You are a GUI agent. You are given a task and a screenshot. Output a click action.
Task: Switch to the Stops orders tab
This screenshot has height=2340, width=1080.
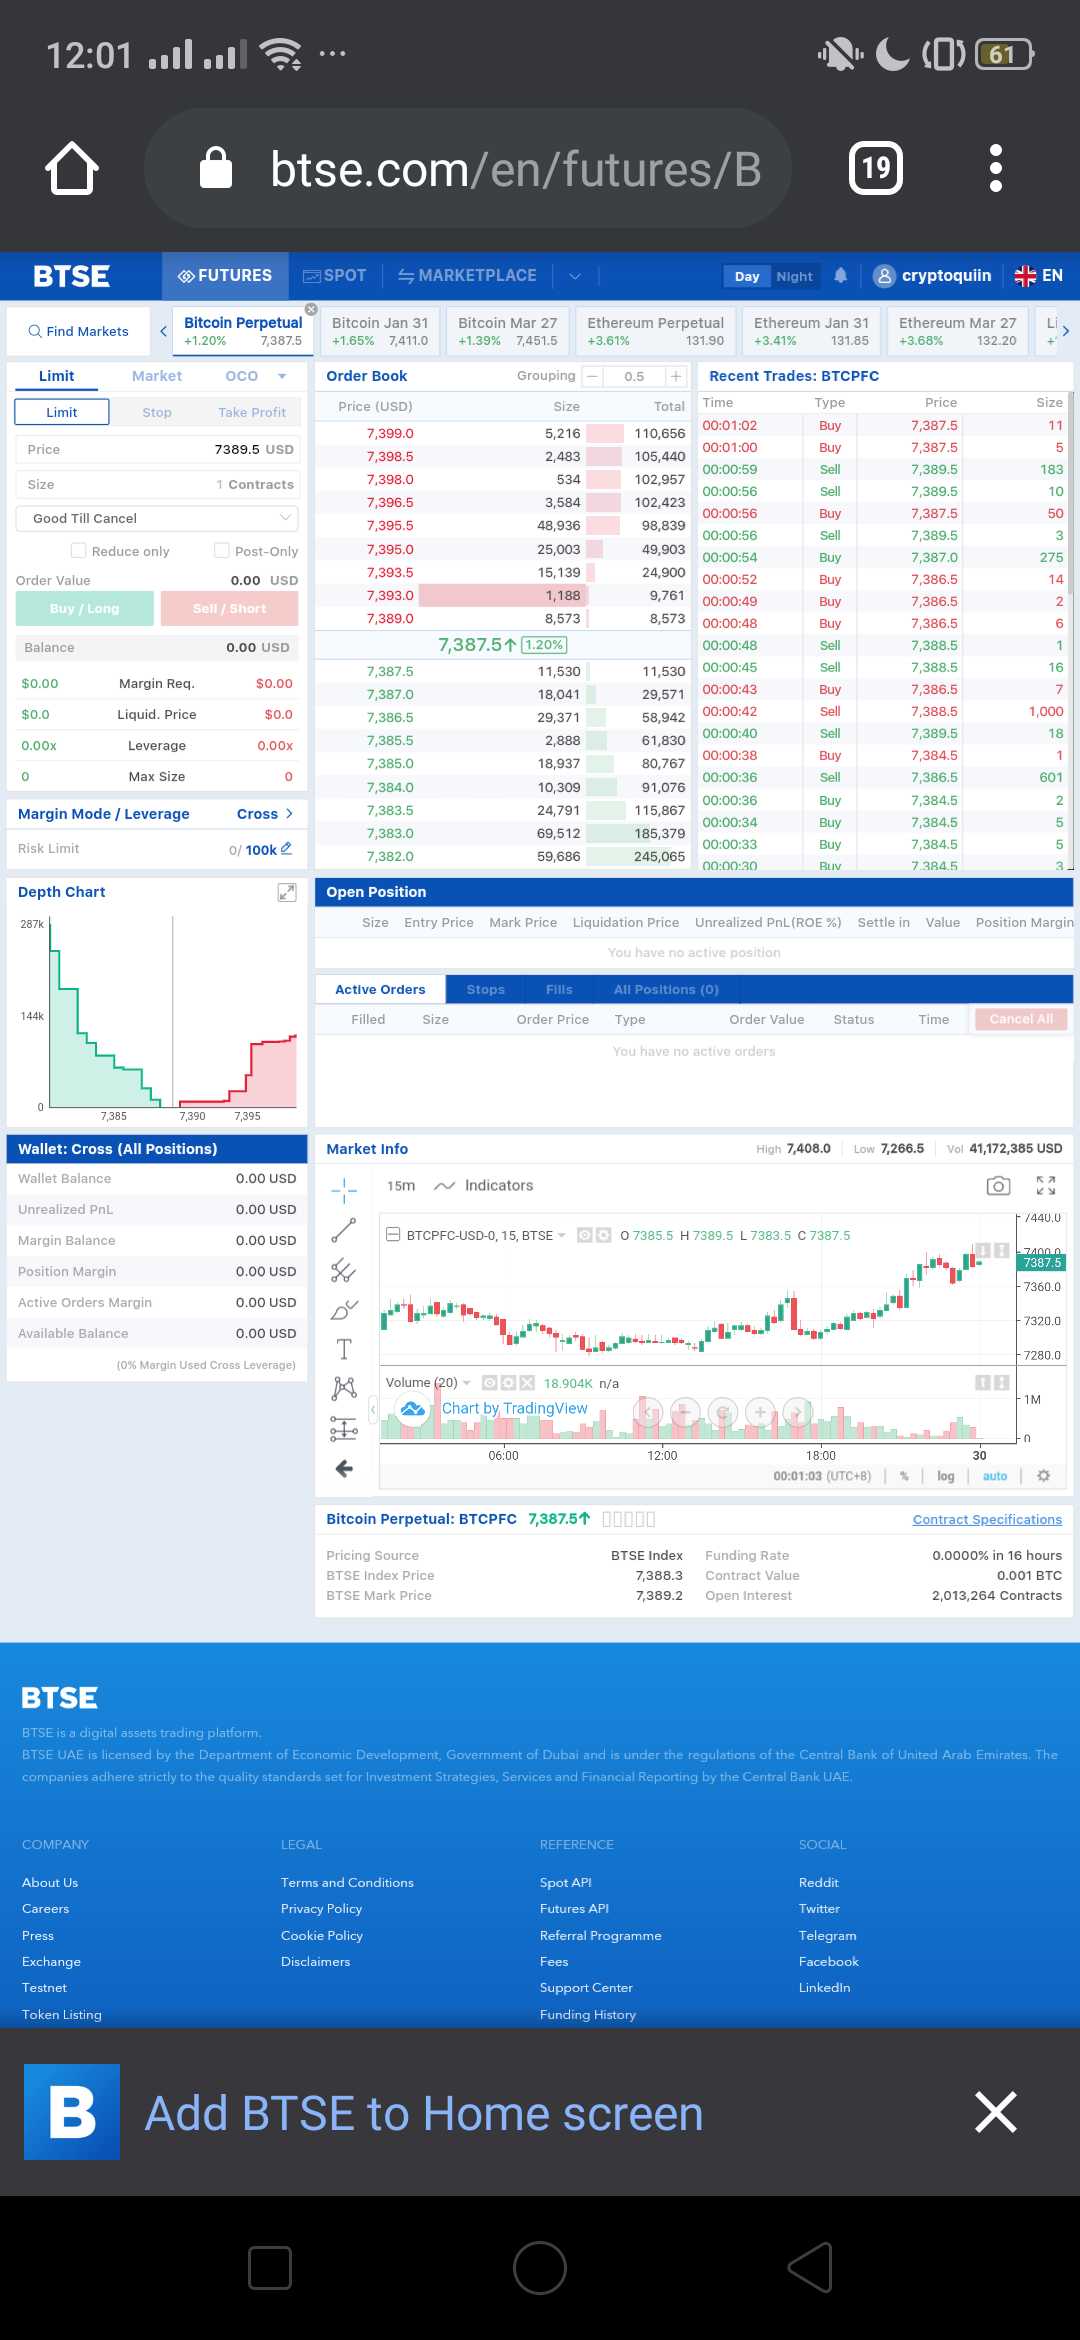pyautogui.click(x=486, y=990)
